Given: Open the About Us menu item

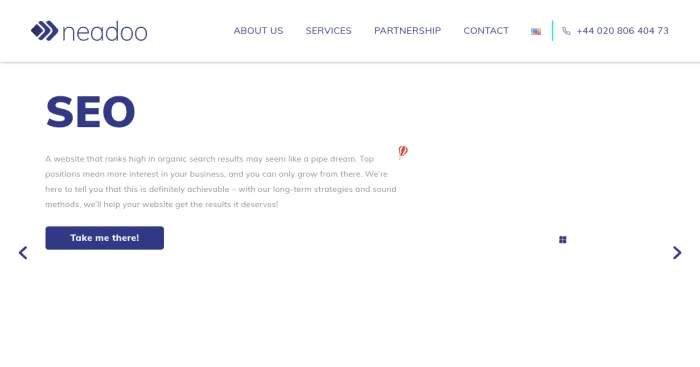Looking at the screenshot, I should coord(258,31).
